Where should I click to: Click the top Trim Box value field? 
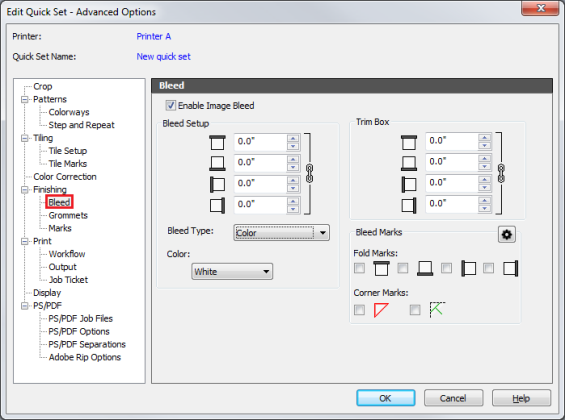(x=452, y=140)
